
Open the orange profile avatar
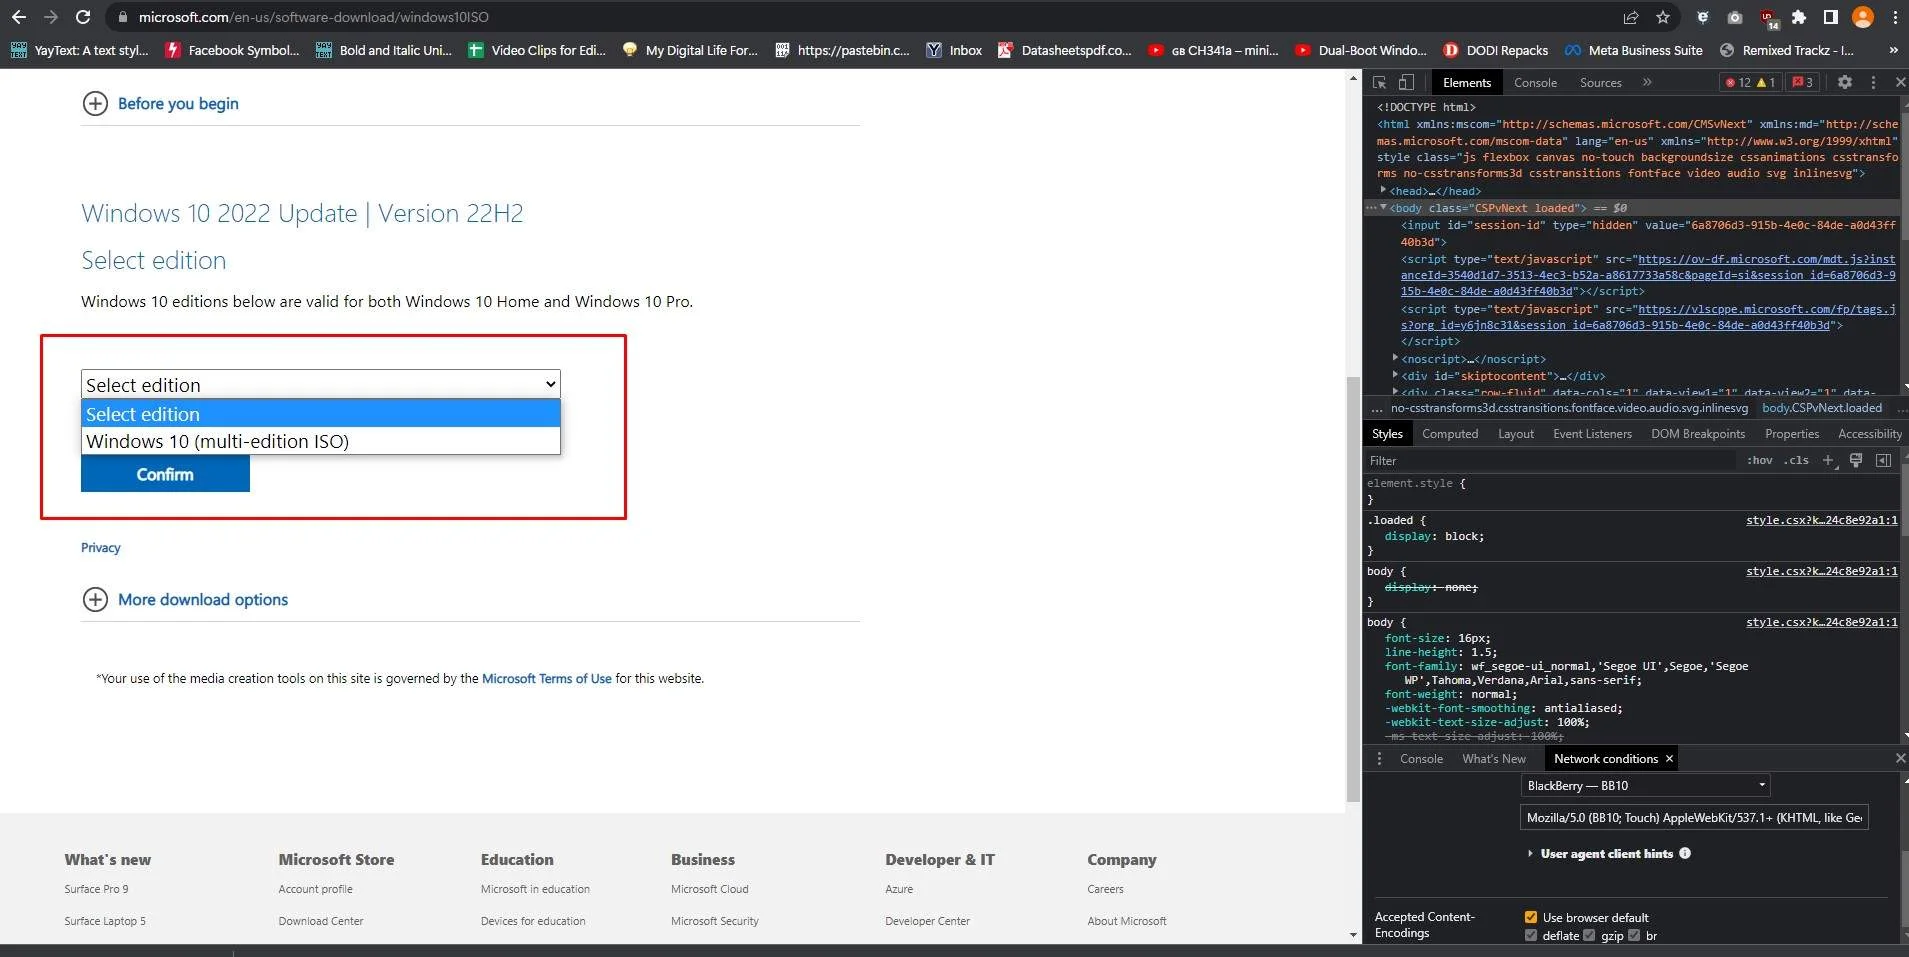coord(1863,17)
